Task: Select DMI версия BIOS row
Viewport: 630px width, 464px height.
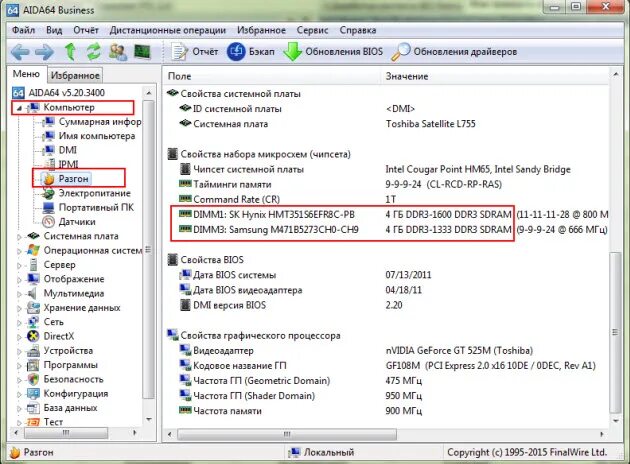Action: 387,305
